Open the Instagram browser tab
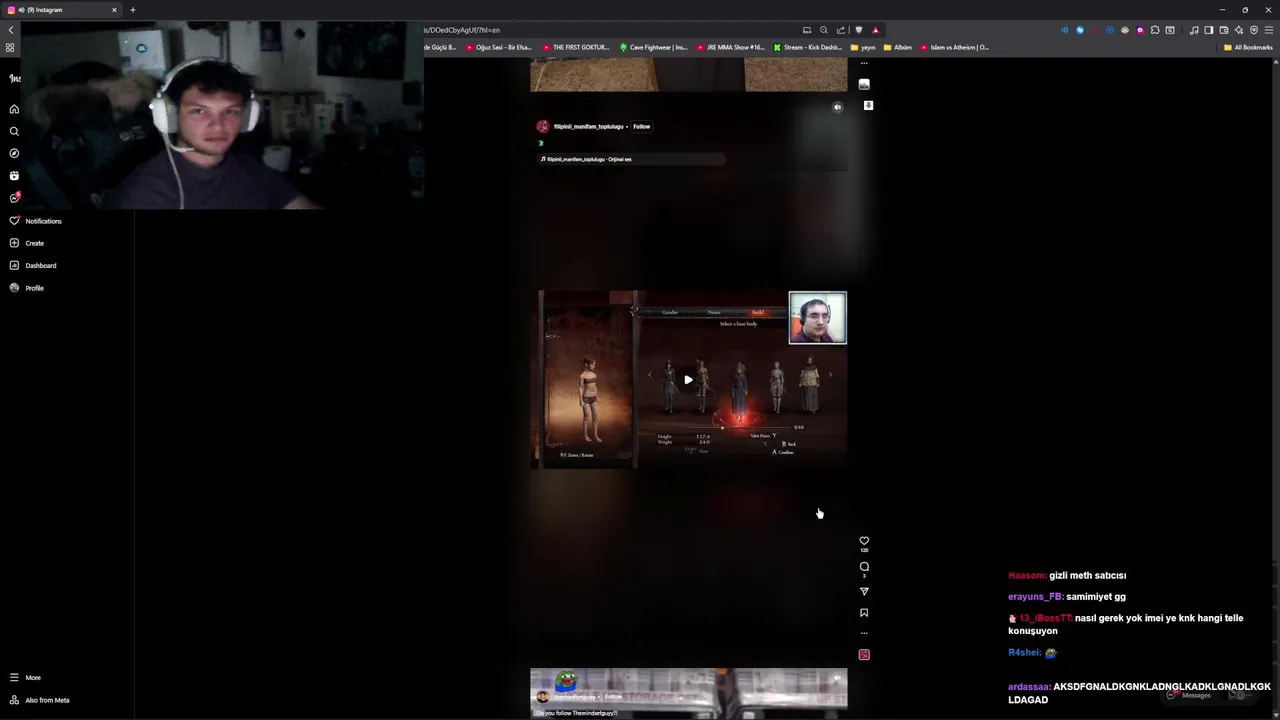Viewport: 1280px width, 720px height. coord(62,10)
